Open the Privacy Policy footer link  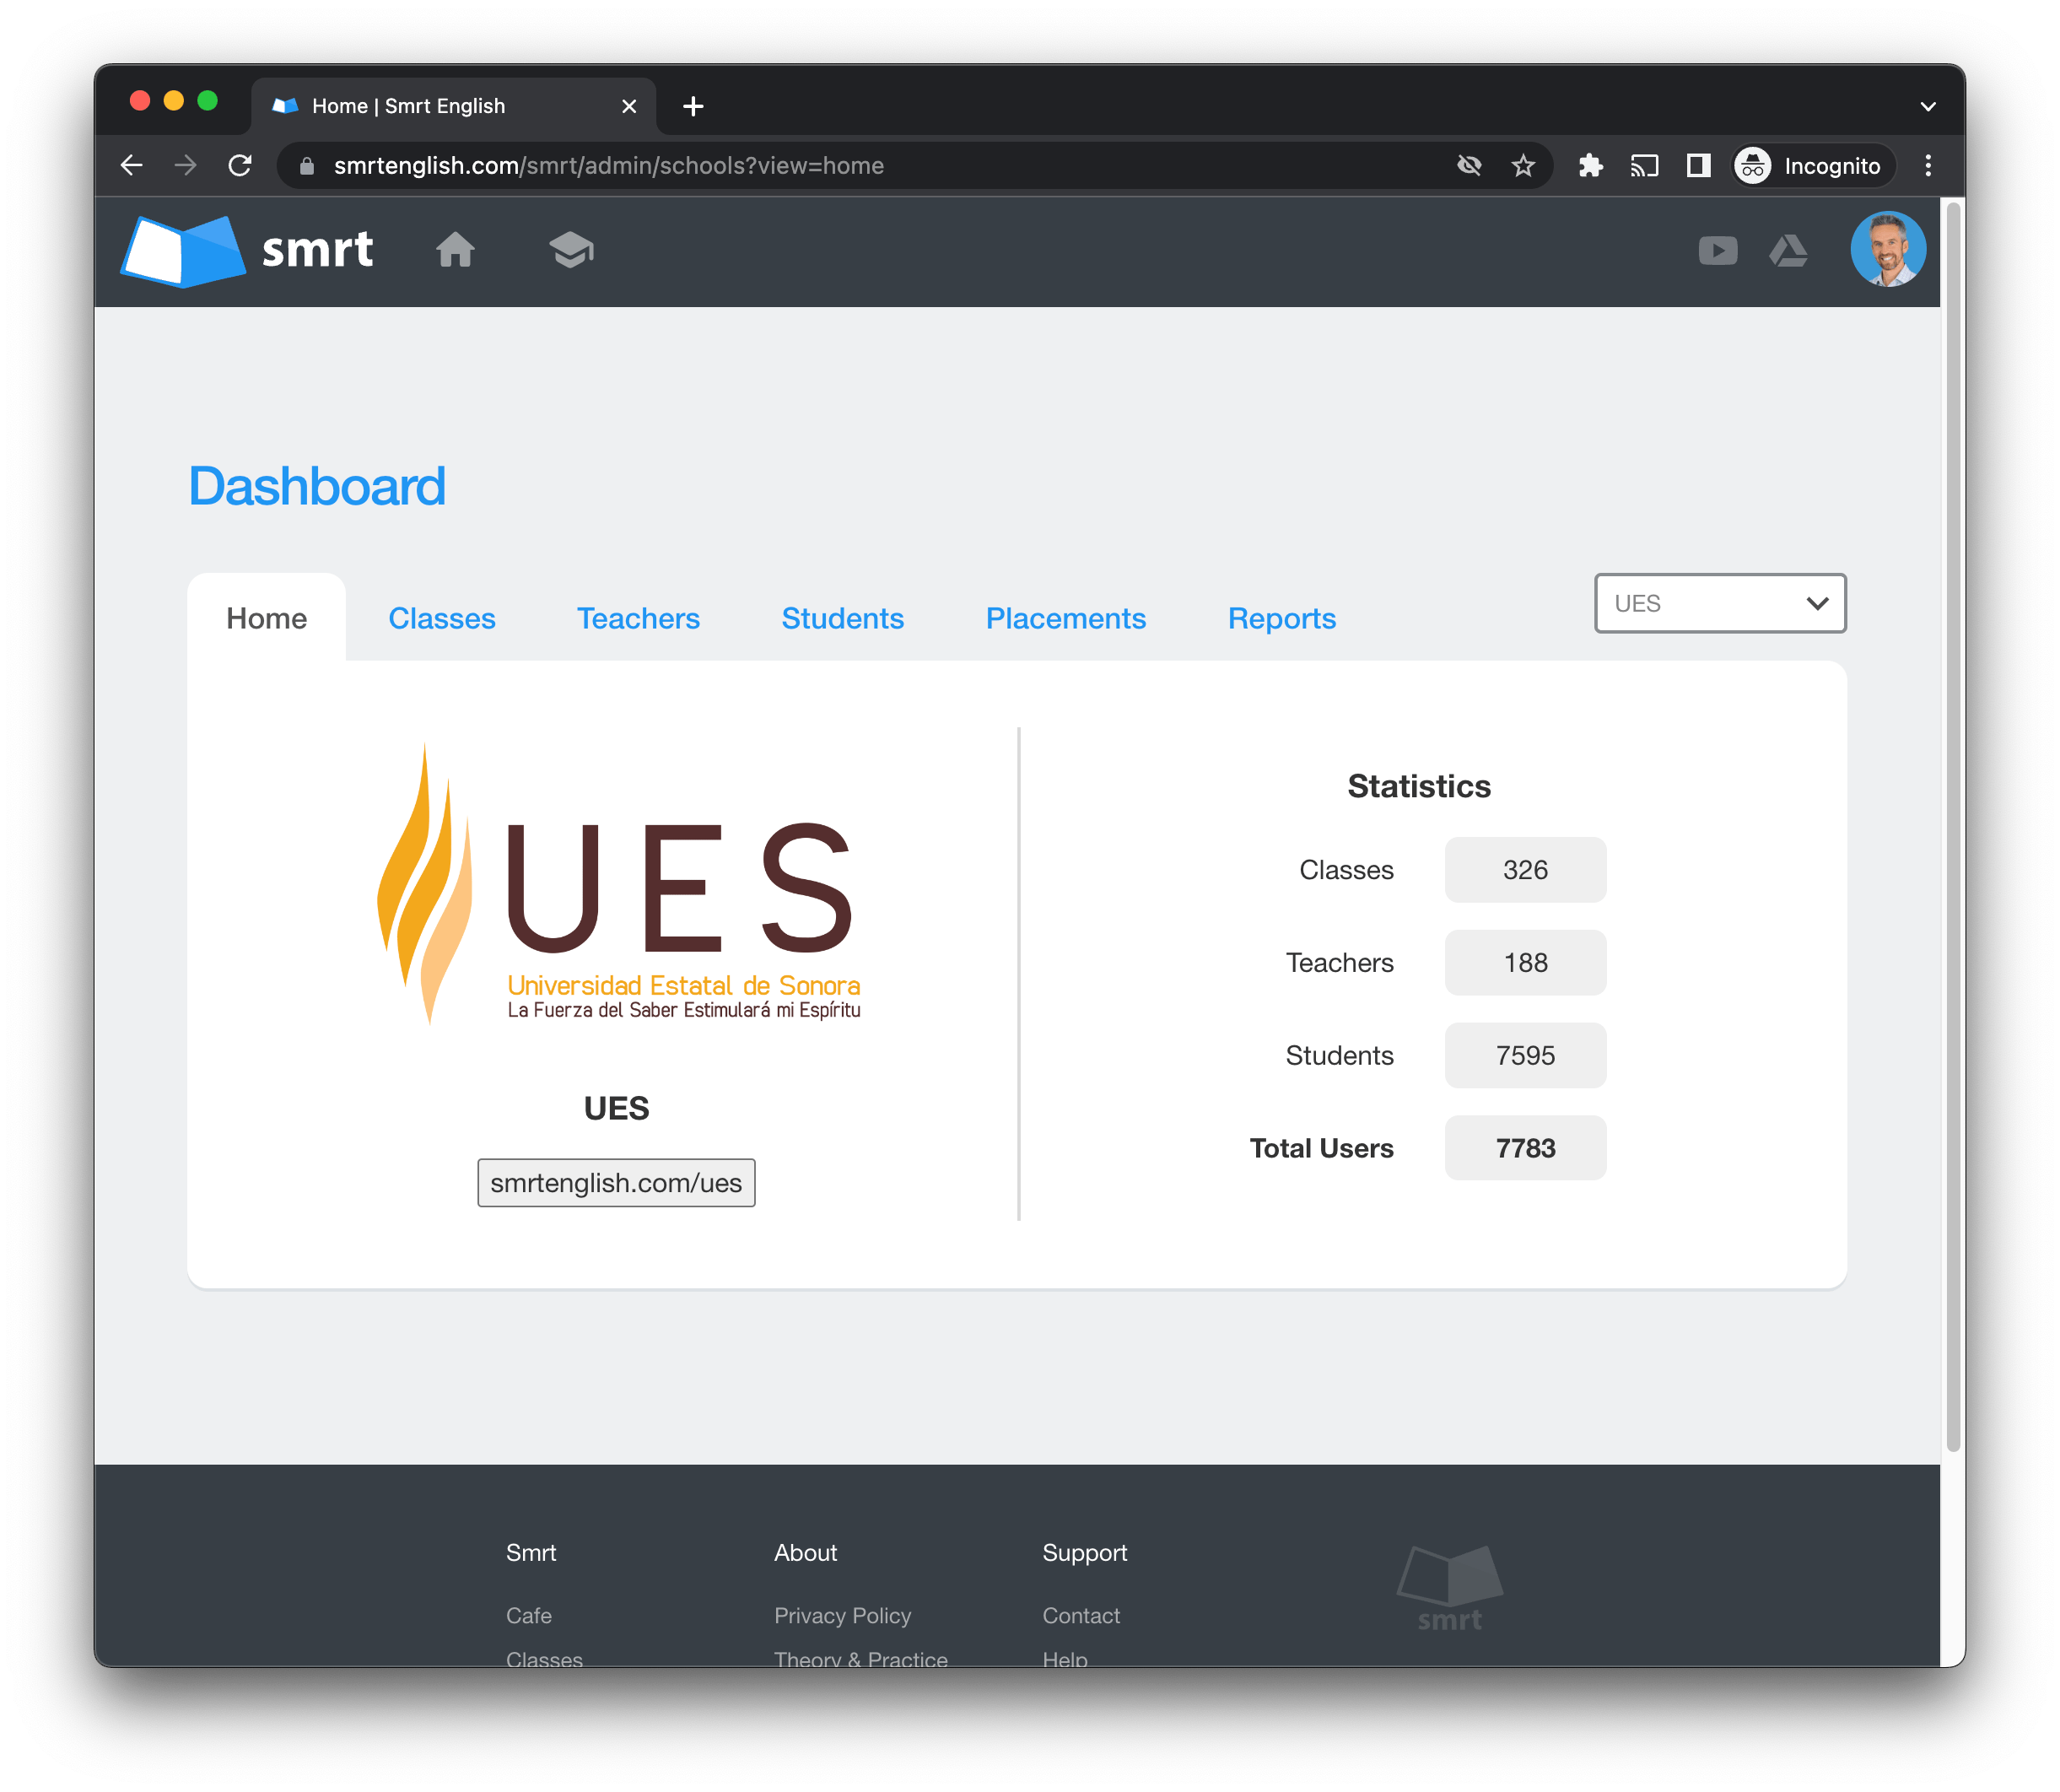[x=842, y=1615]
